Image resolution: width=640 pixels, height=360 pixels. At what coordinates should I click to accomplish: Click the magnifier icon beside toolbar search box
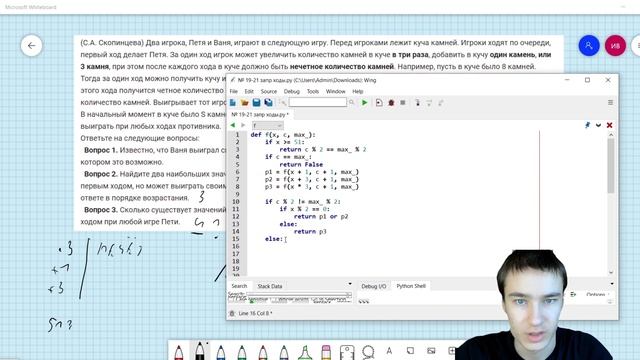pyautogui.click(x=352, y=102)
